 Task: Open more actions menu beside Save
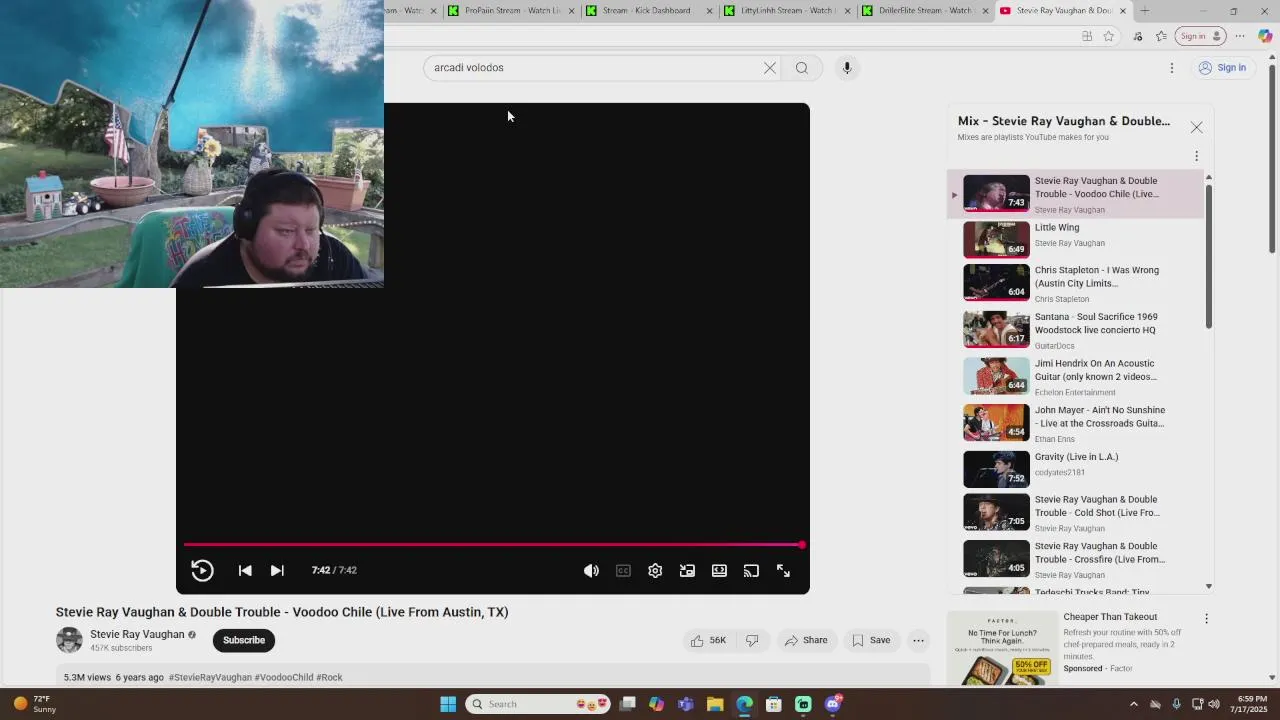[918, 640]
